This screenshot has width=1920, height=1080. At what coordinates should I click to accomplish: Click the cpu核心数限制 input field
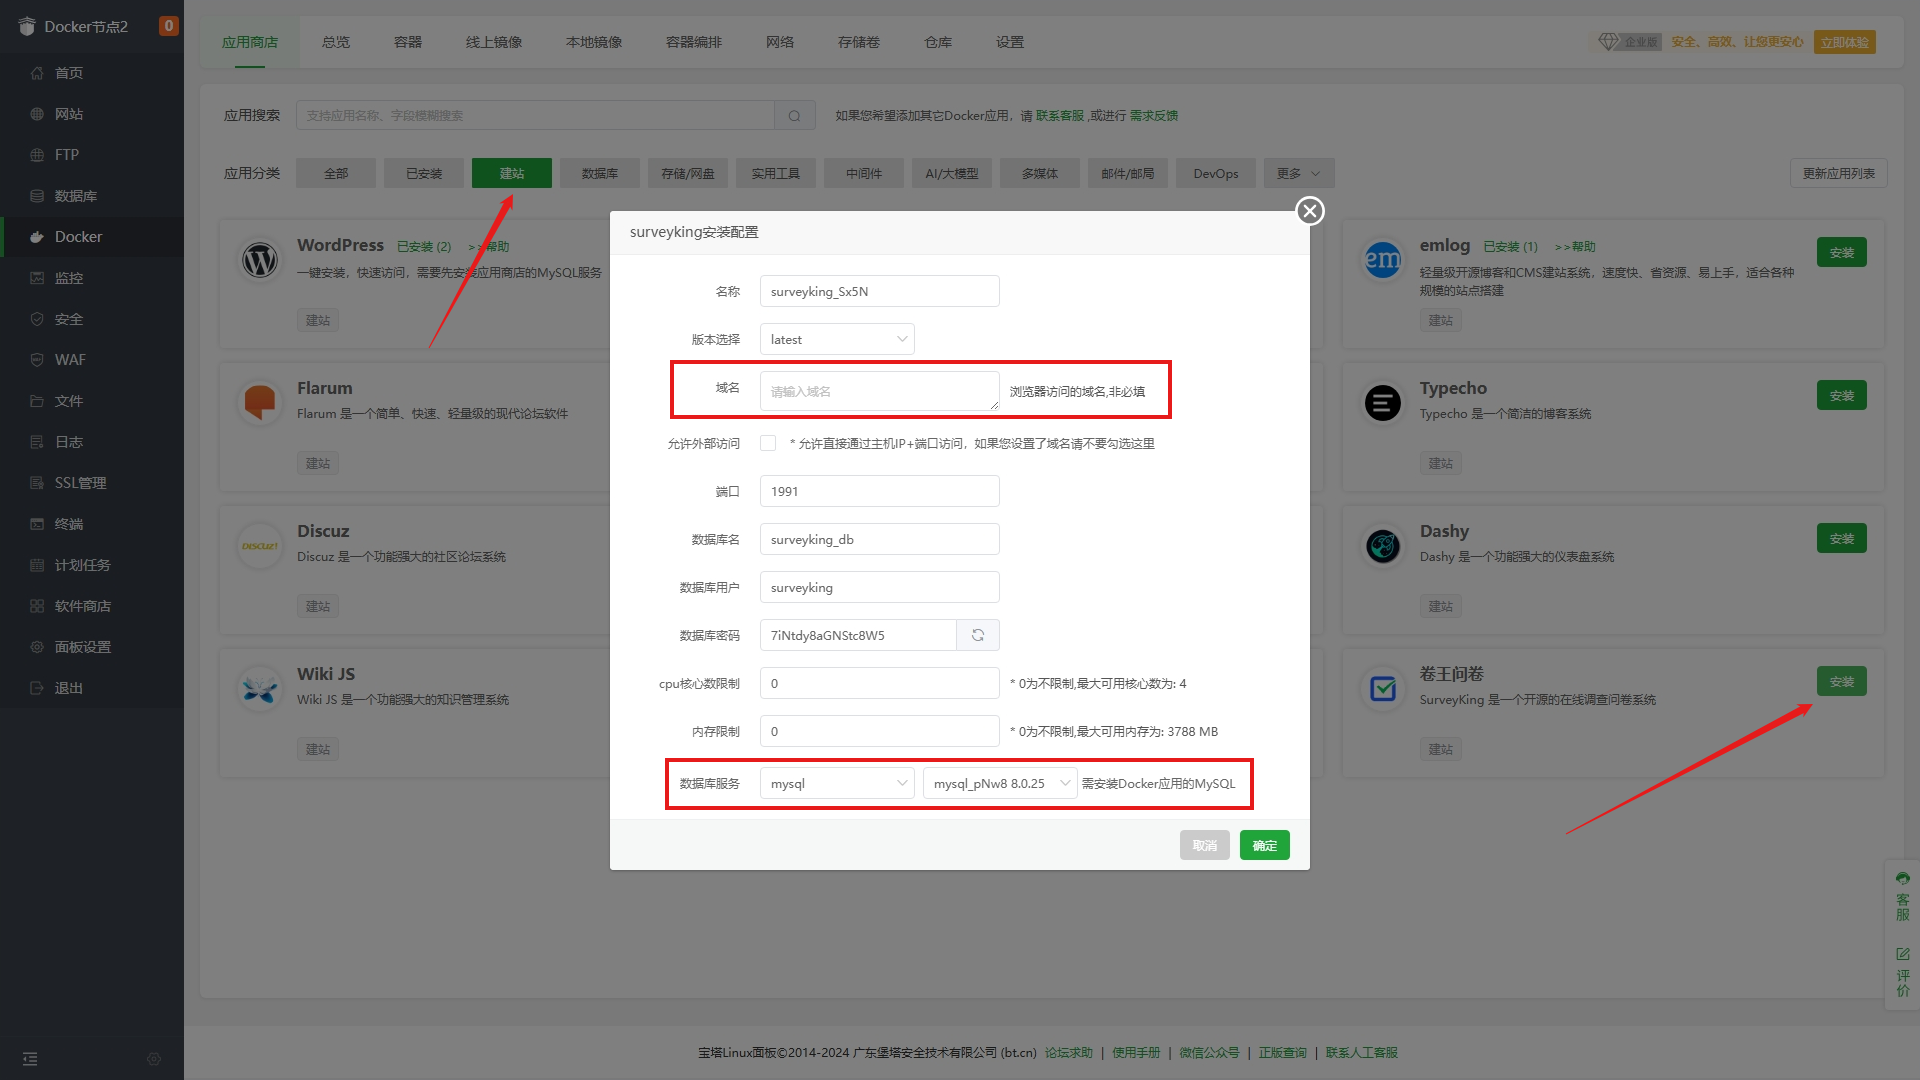coord(880,683)
